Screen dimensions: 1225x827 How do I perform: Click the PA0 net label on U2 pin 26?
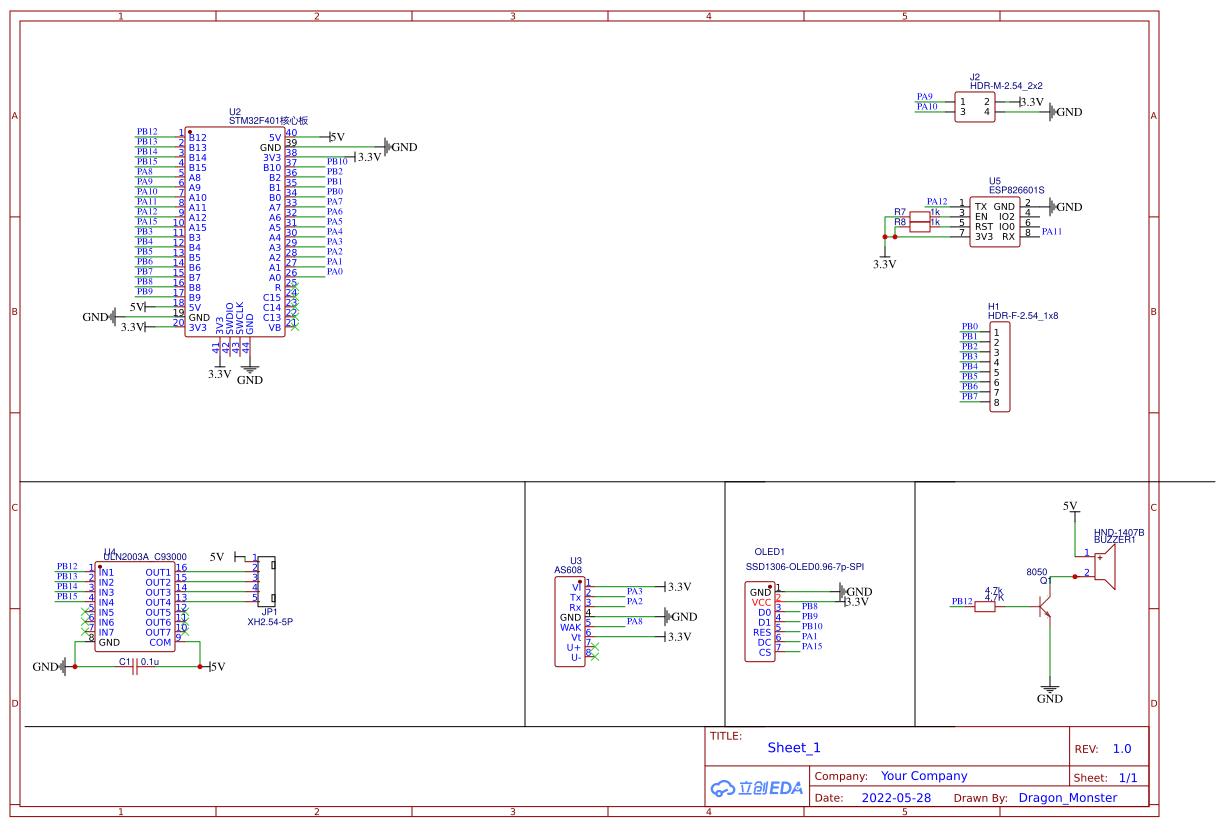tap(335, 271)
